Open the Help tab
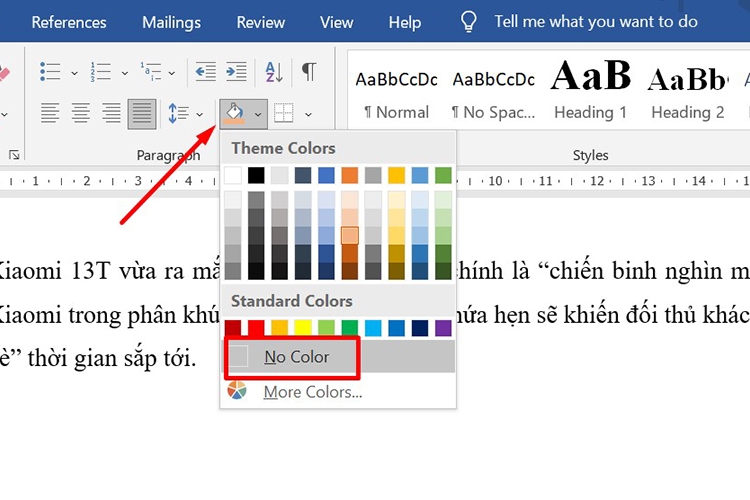This screenshot has width=750, height=500. [405, 22]
